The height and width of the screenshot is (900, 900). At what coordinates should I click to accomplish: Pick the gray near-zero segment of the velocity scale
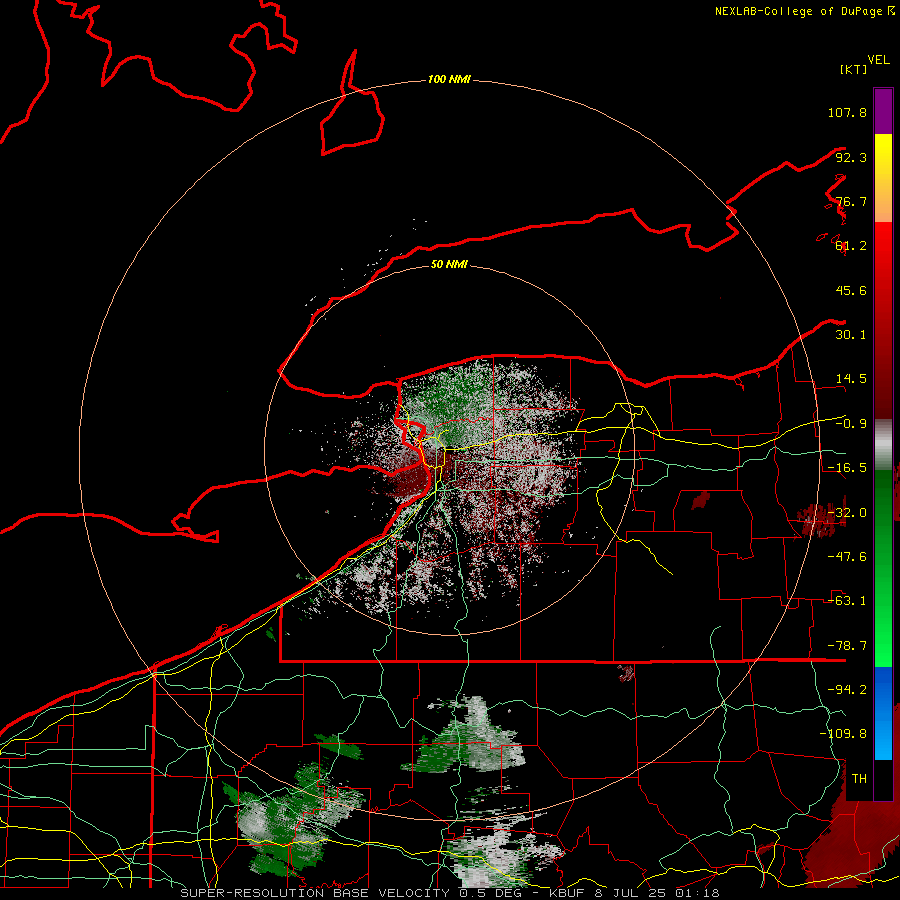coord(883,445)
